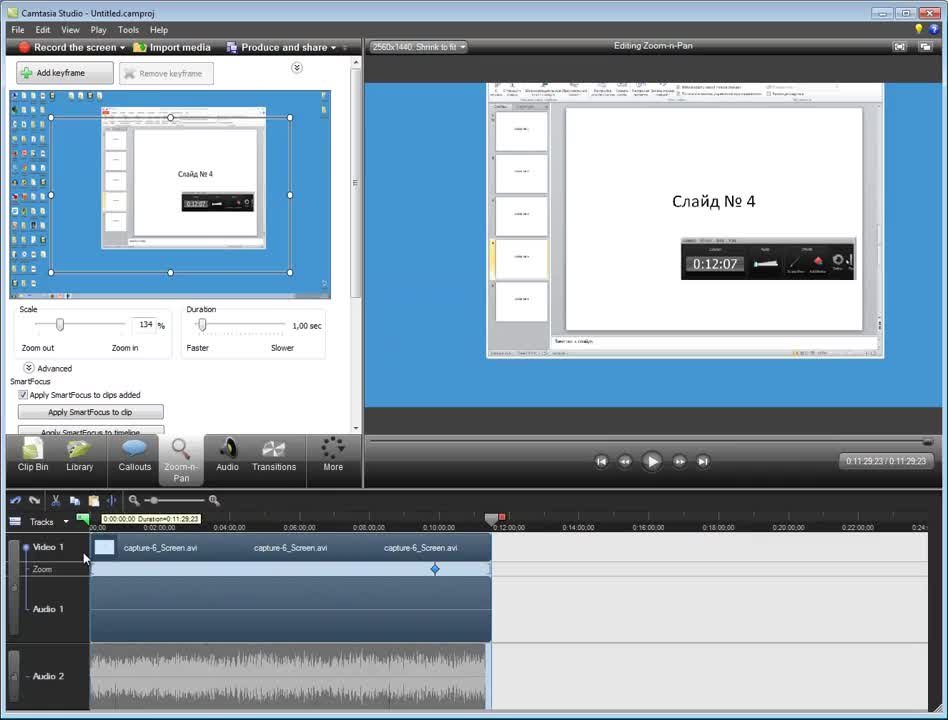This screenshot has width=948, height=720.
Task: Click the timeline zoom-in magnifier
Action: 214,500
